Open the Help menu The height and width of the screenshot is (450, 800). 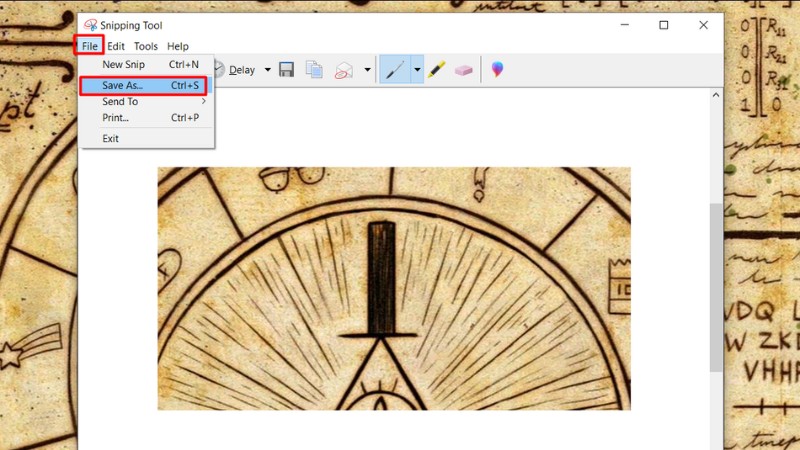tap(178, 46)
